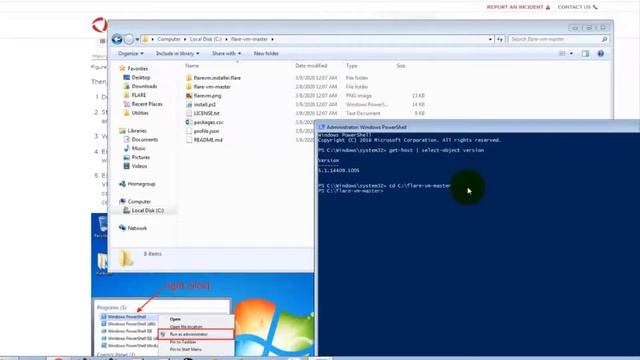Viewport: 640px width, 360px height.
Task: Expand the arrow after the flare-vm-master breadcrumb
Action: 272,39
